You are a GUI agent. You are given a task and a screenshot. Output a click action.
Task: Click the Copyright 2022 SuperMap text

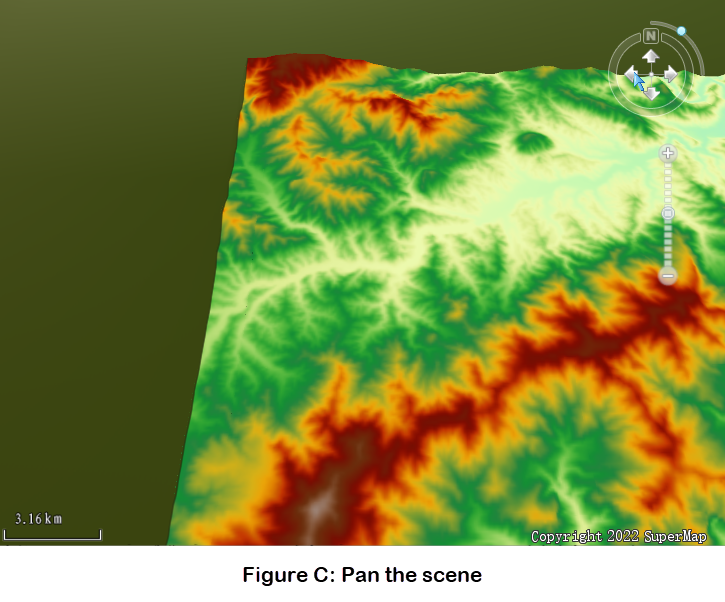tap(618, 537)
